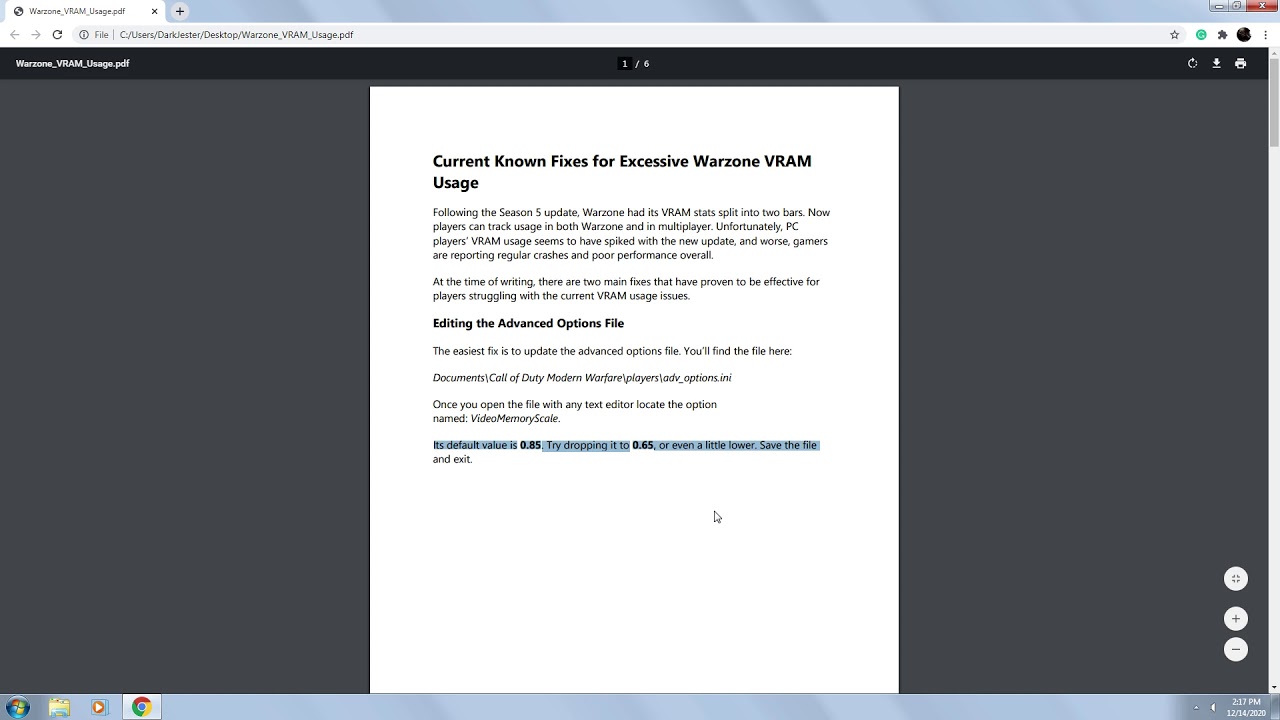Open the Grammarly extension
Screen dimensions: 1280x720
(x=1201, y=34)
